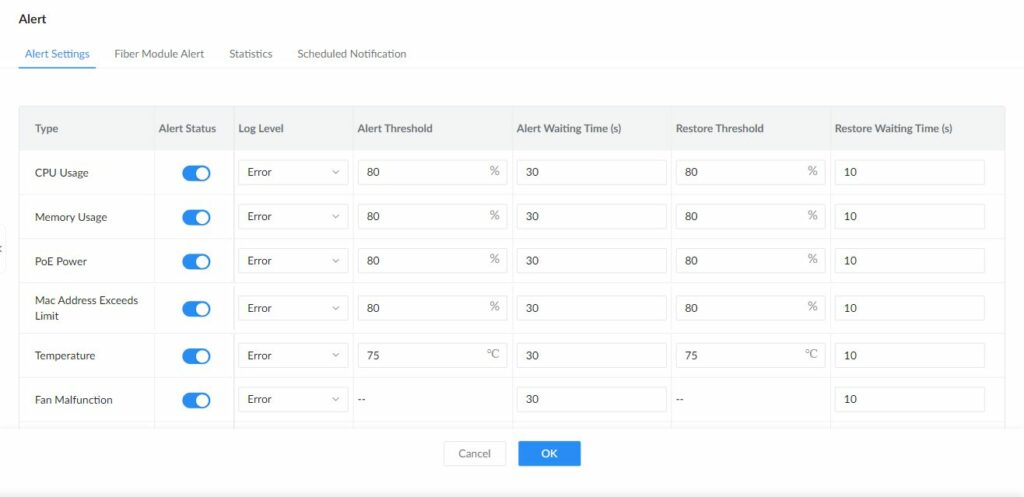Click the Temperature Alert Threshold field
This screenshot has height=497, width=1024.
[x=432, y=355]
